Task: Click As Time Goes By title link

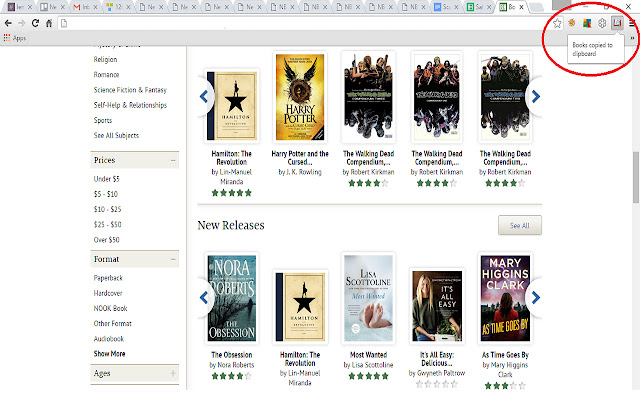Action: 505,355
